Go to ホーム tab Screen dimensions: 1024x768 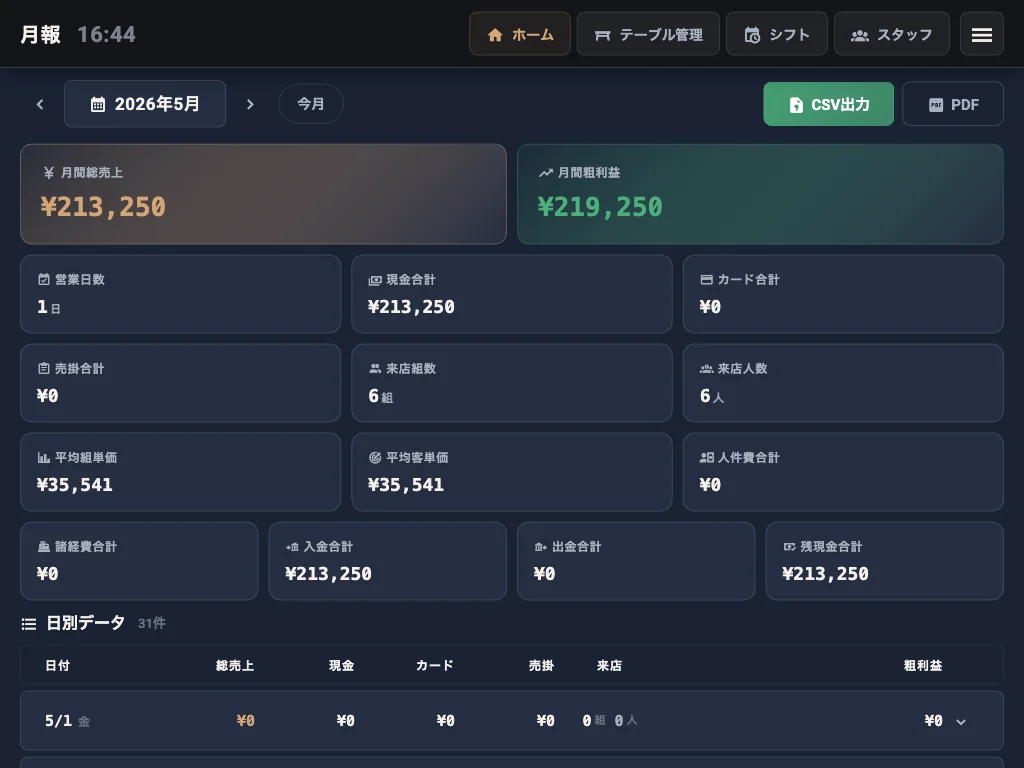pos(520,35)
